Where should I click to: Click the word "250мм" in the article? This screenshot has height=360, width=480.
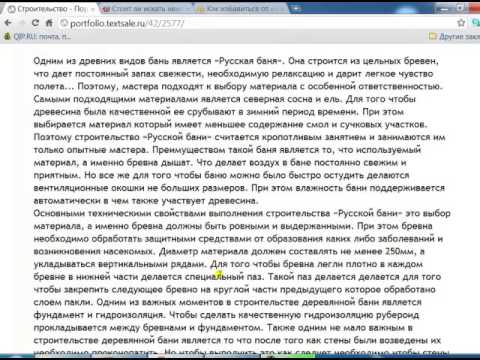pos(399,251)
